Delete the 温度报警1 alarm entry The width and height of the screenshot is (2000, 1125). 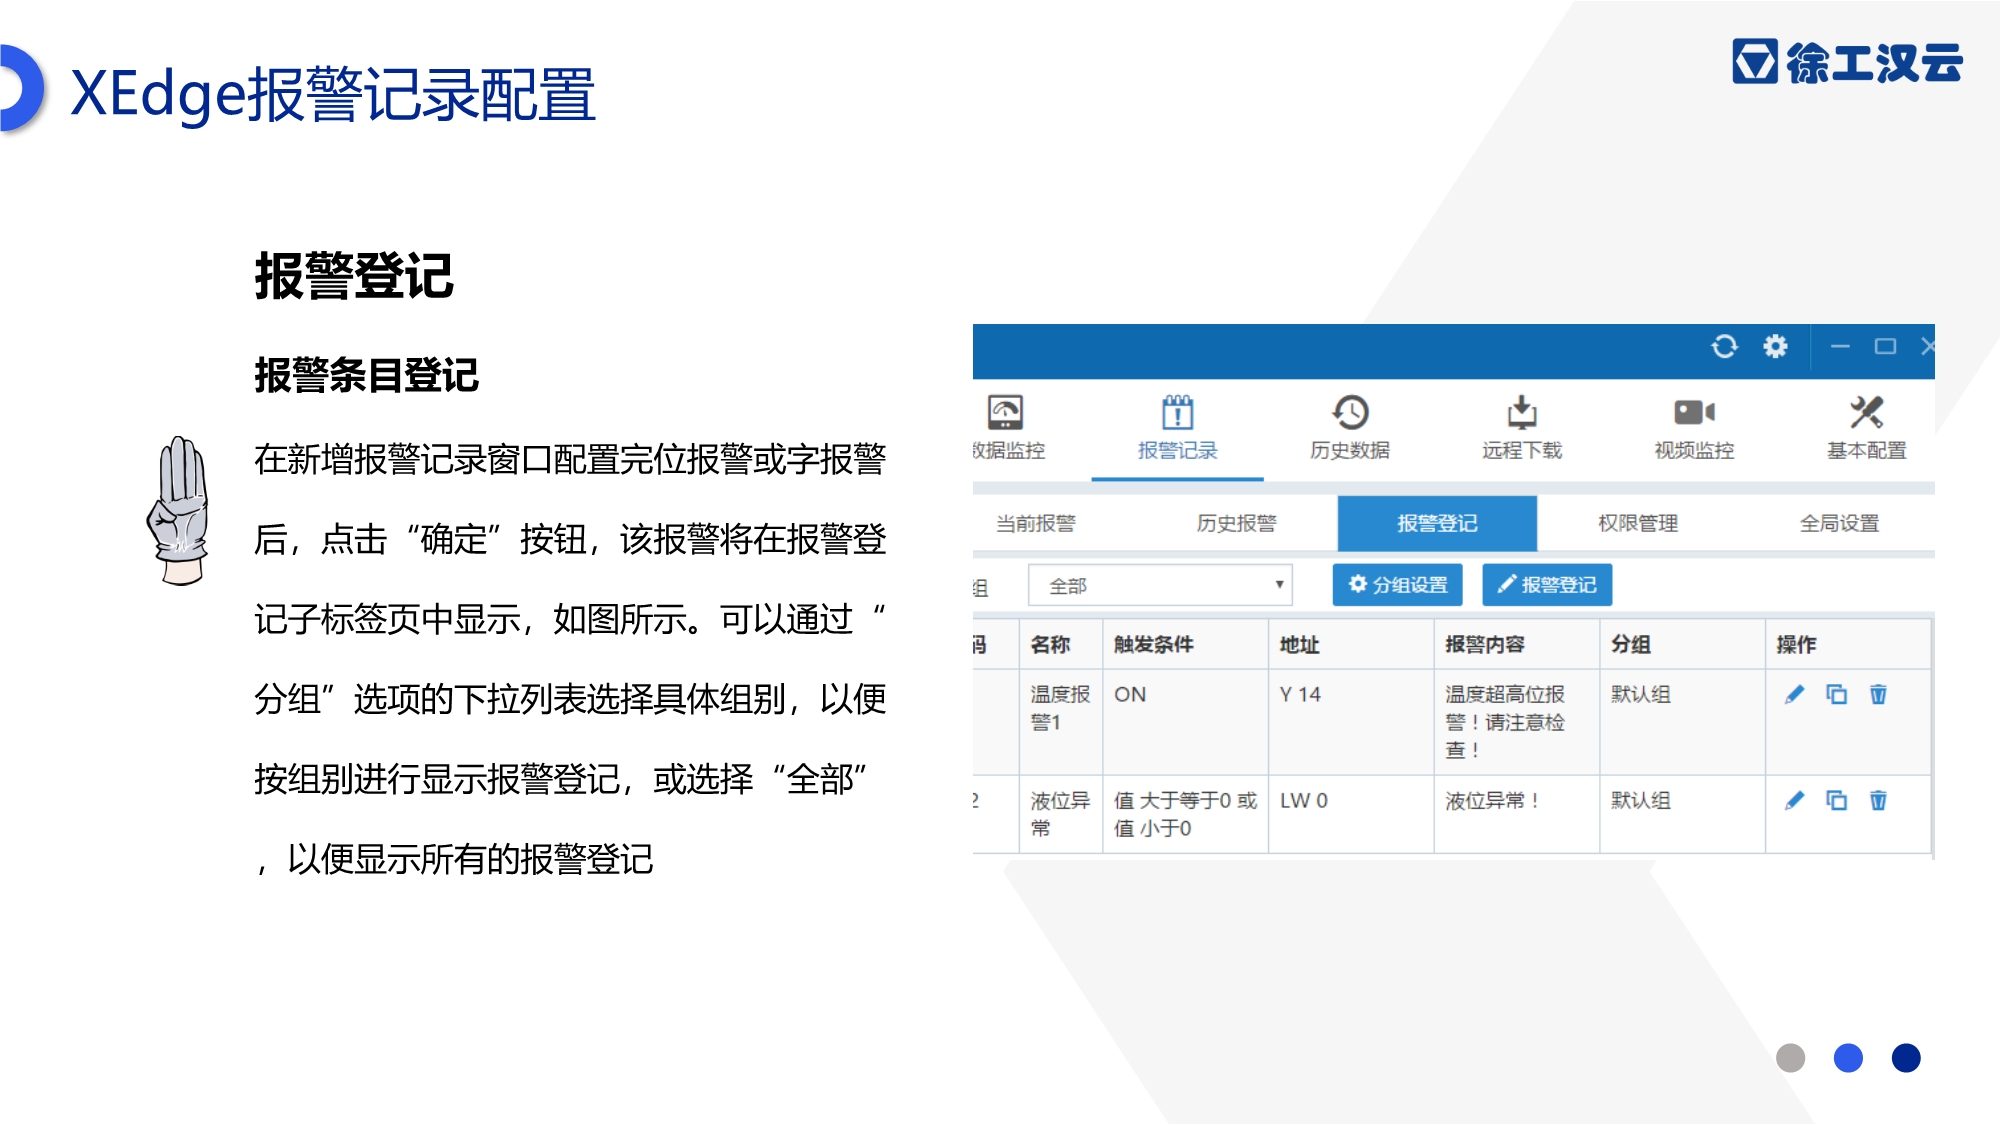click(x=1878, y=694)
